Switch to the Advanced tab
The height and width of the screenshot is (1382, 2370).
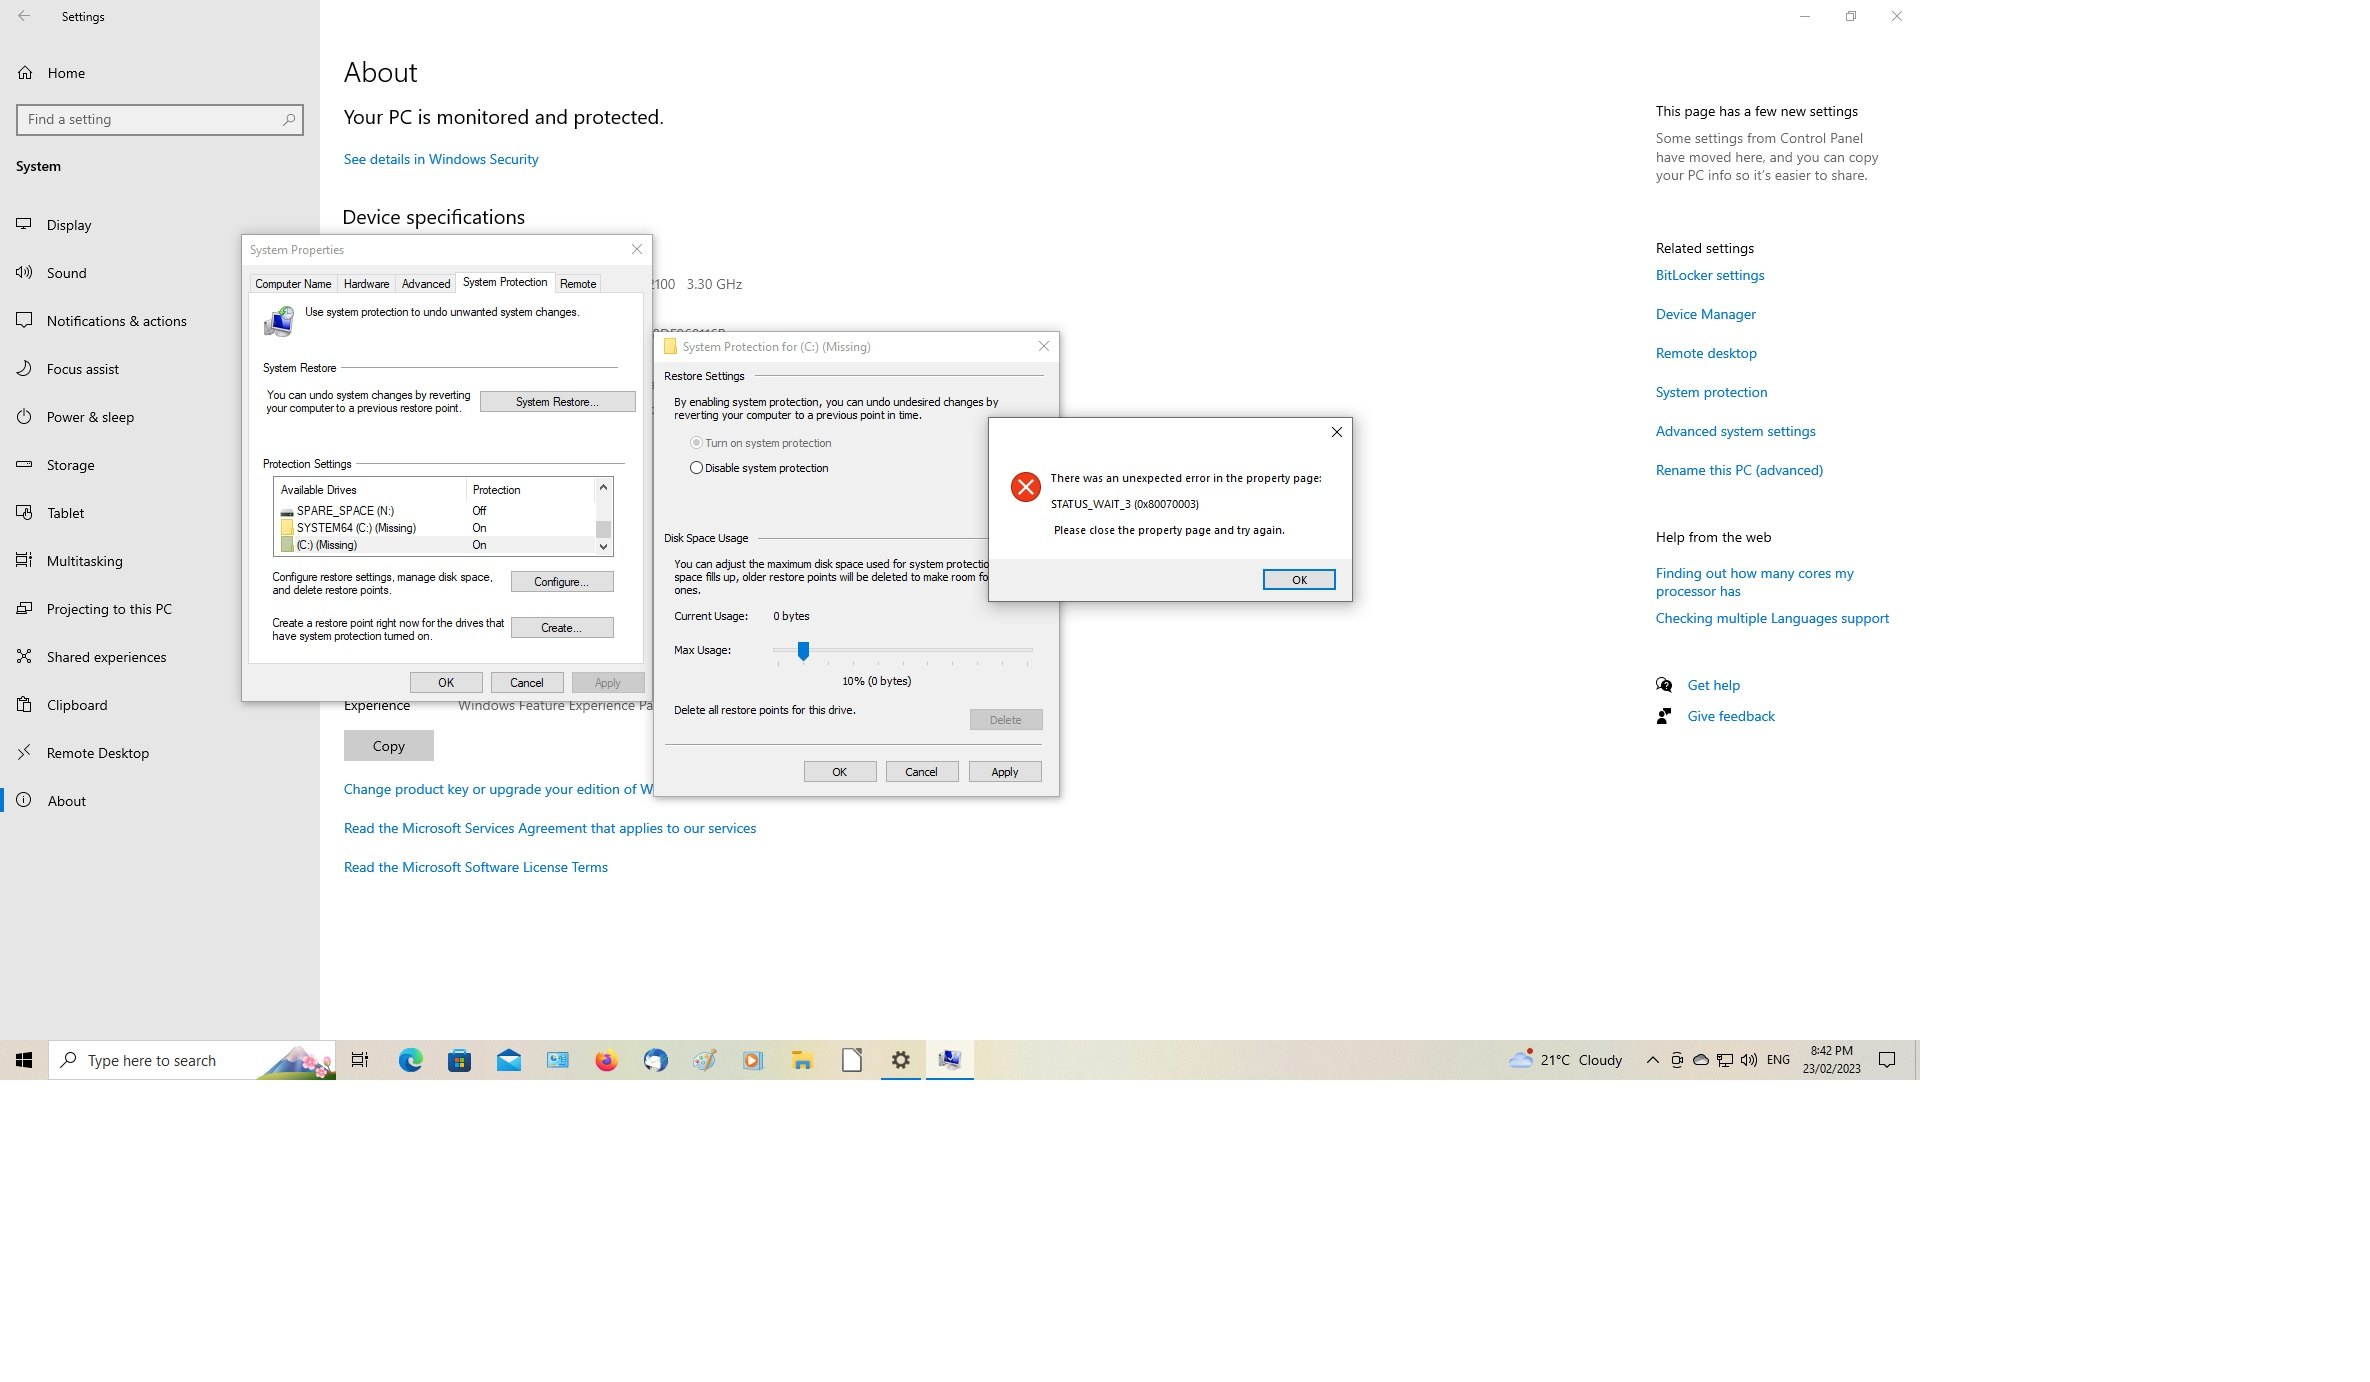click(426, 284)
